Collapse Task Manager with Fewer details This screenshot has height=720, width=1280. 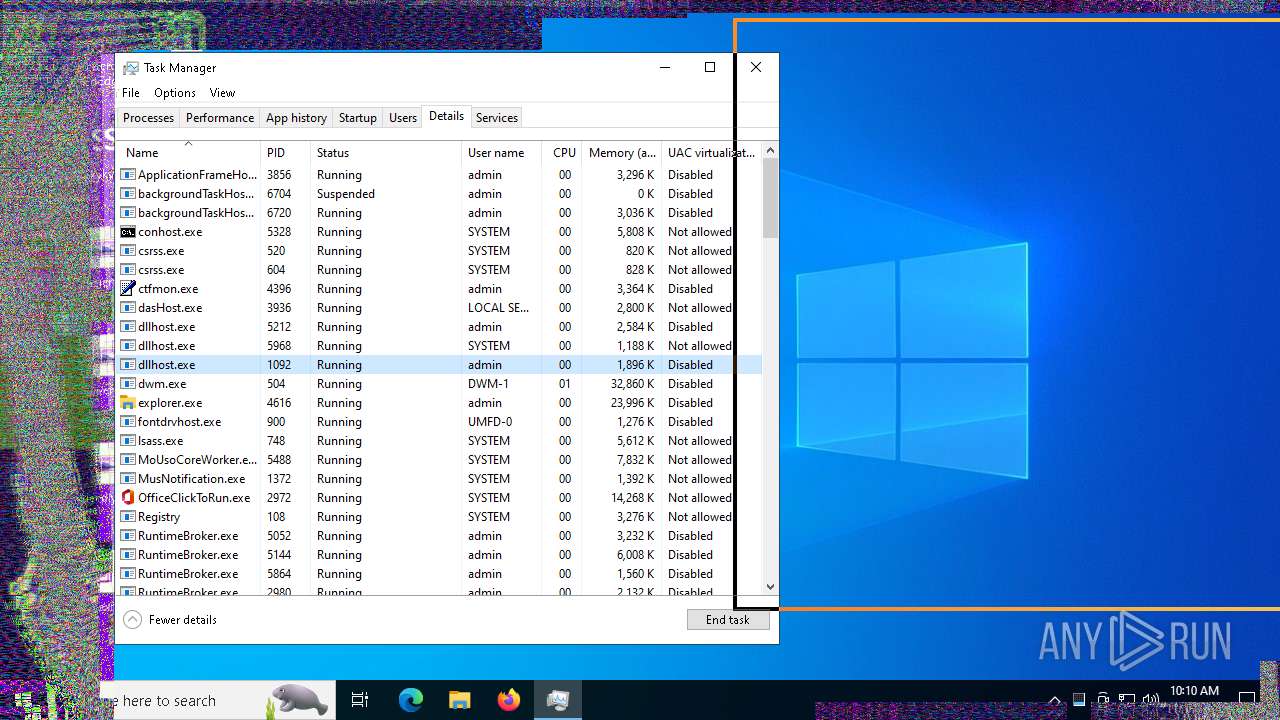pos(170,620)
